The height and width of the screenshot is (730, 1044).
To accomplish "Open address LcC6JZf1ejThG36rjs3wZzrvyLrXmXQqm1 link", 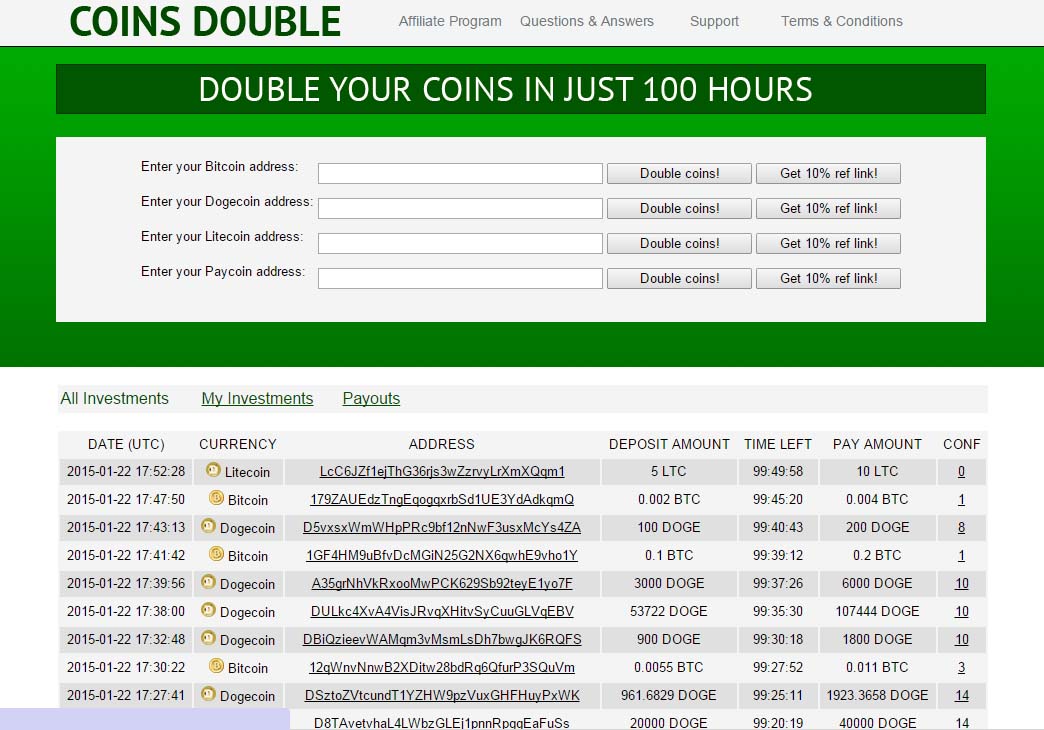I will click(x=442, y=472).
